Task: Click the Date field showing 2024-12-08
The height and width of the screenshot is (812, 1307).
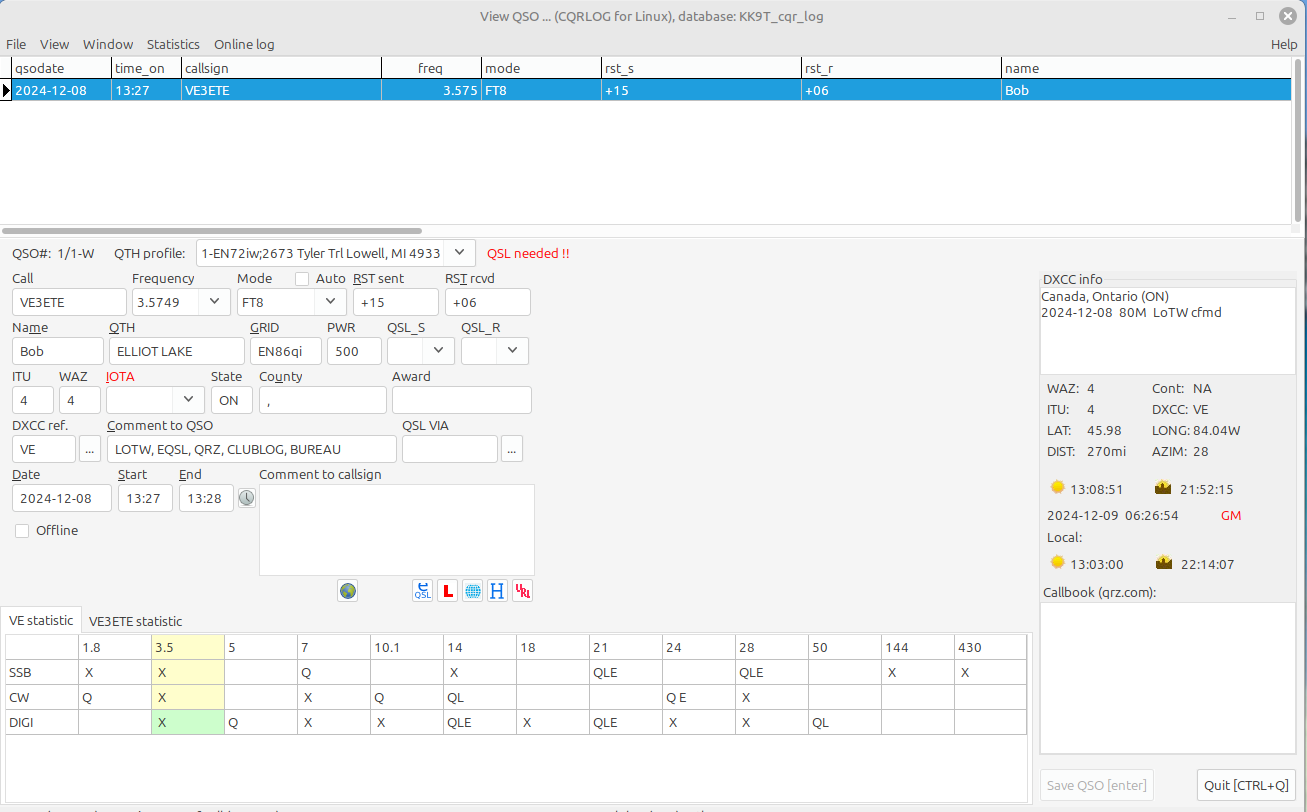Action: click(x=62, y=498)
